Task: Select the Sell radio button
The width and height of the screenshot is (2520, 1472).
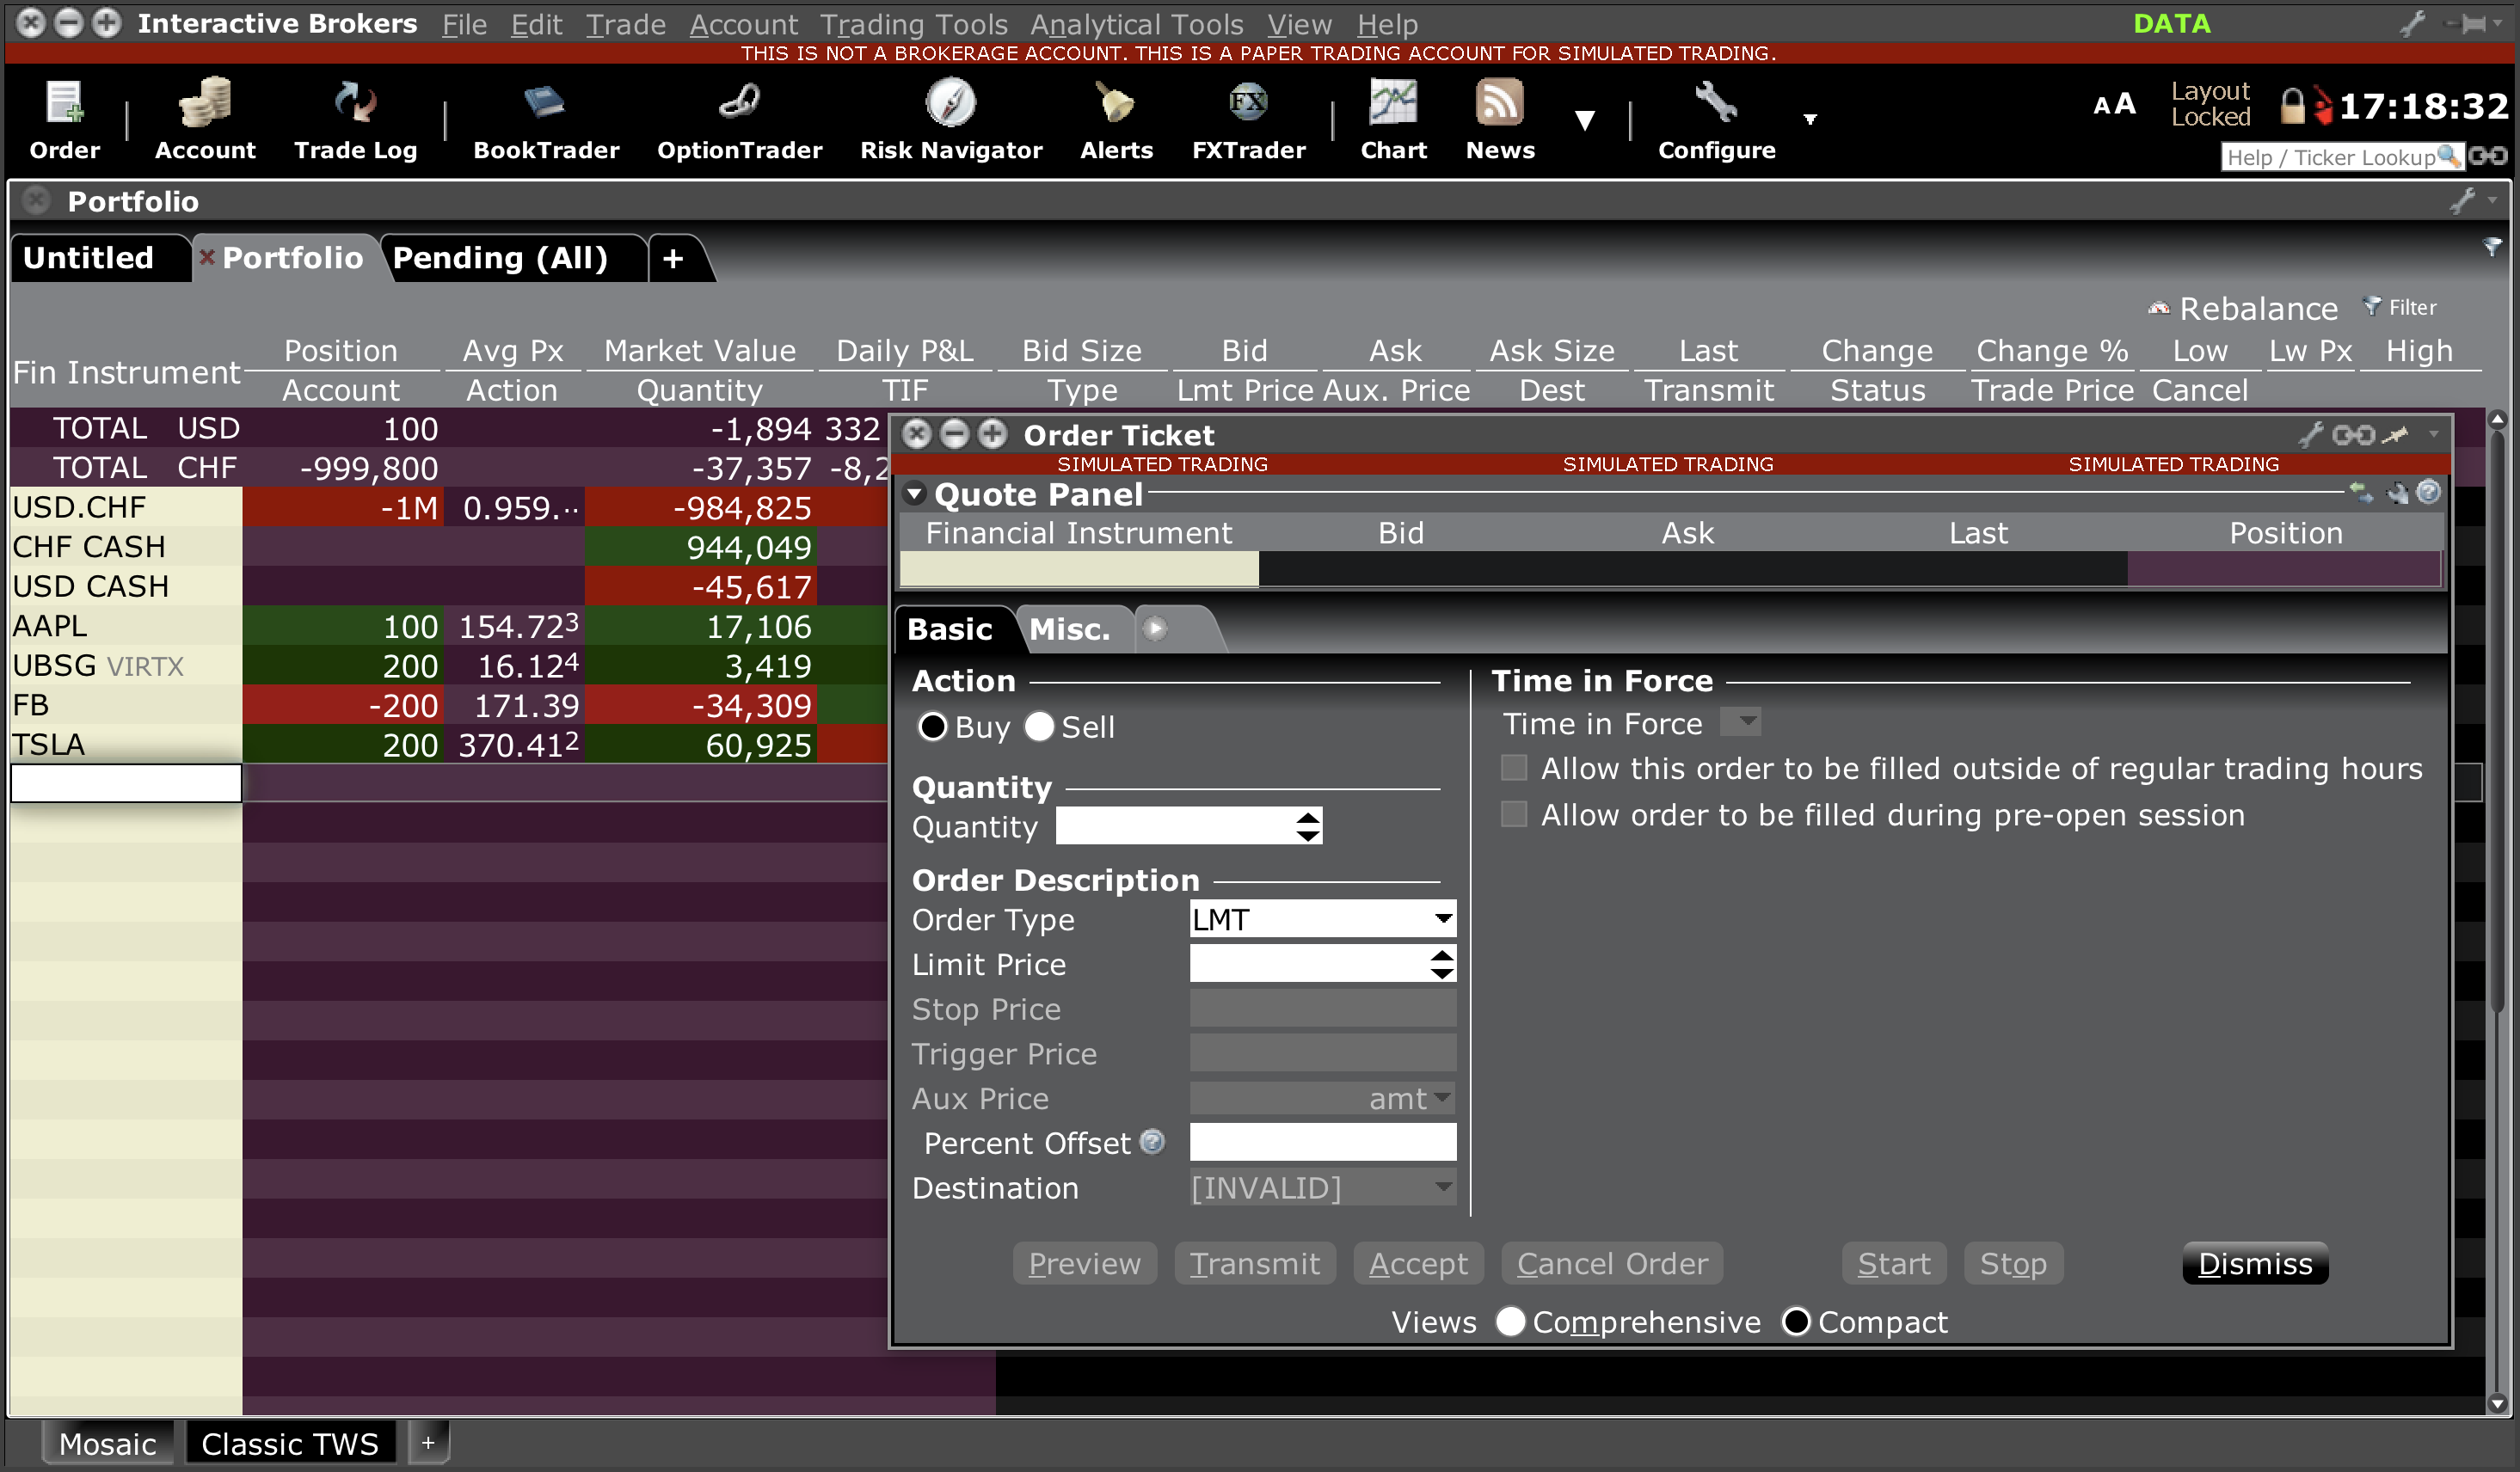Action: [1039, 727]
